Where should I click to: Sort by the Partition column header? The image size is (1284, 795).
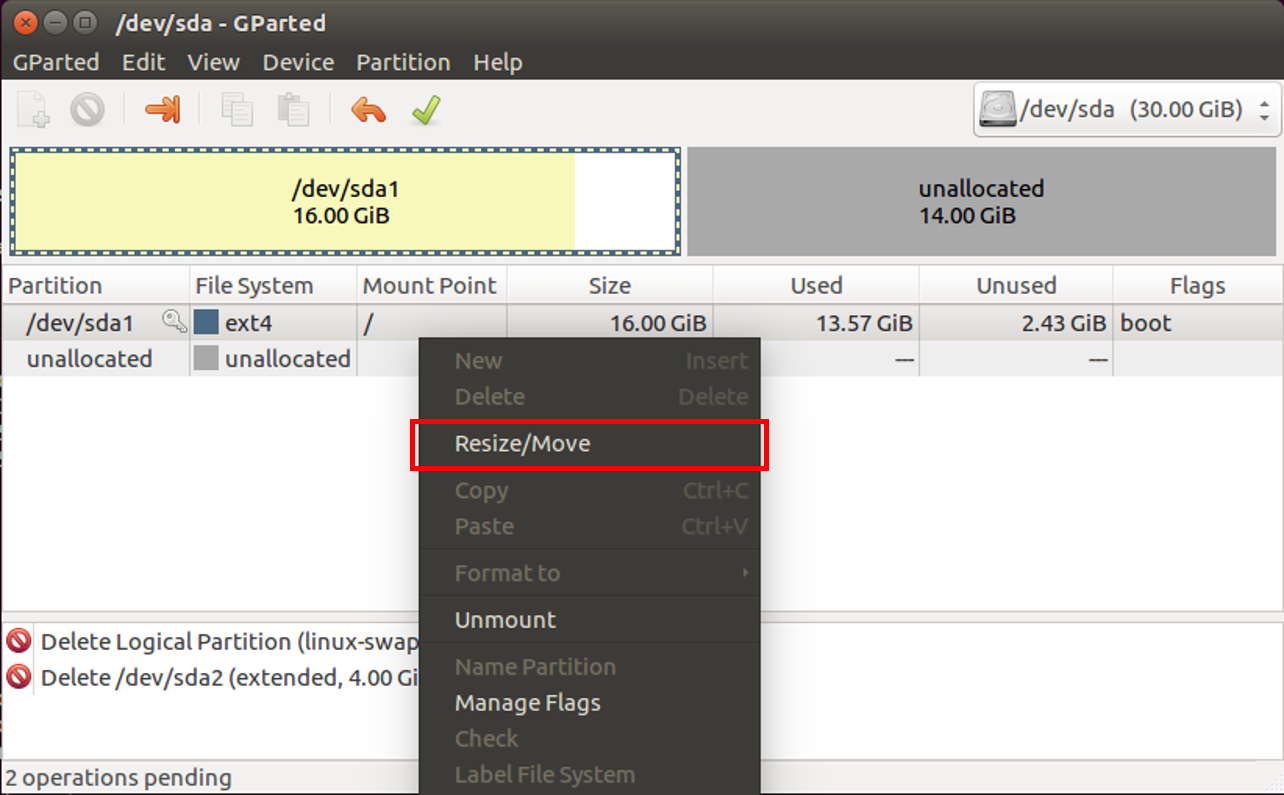(95, 286)
